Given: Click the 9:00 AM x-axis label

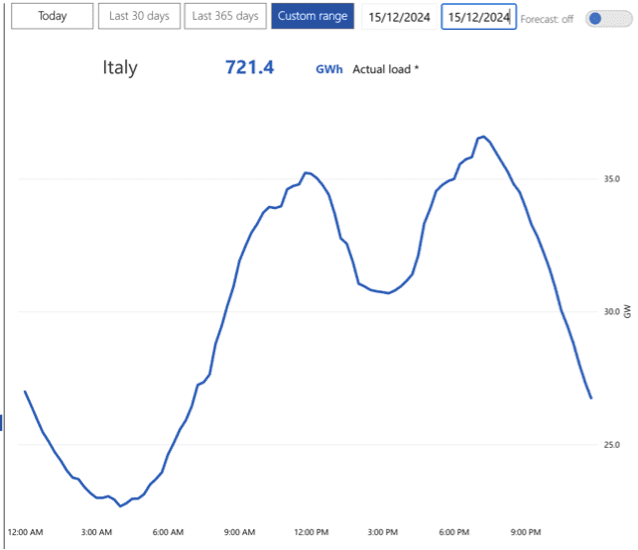Looking at the screenshot, I should [240, 532].
